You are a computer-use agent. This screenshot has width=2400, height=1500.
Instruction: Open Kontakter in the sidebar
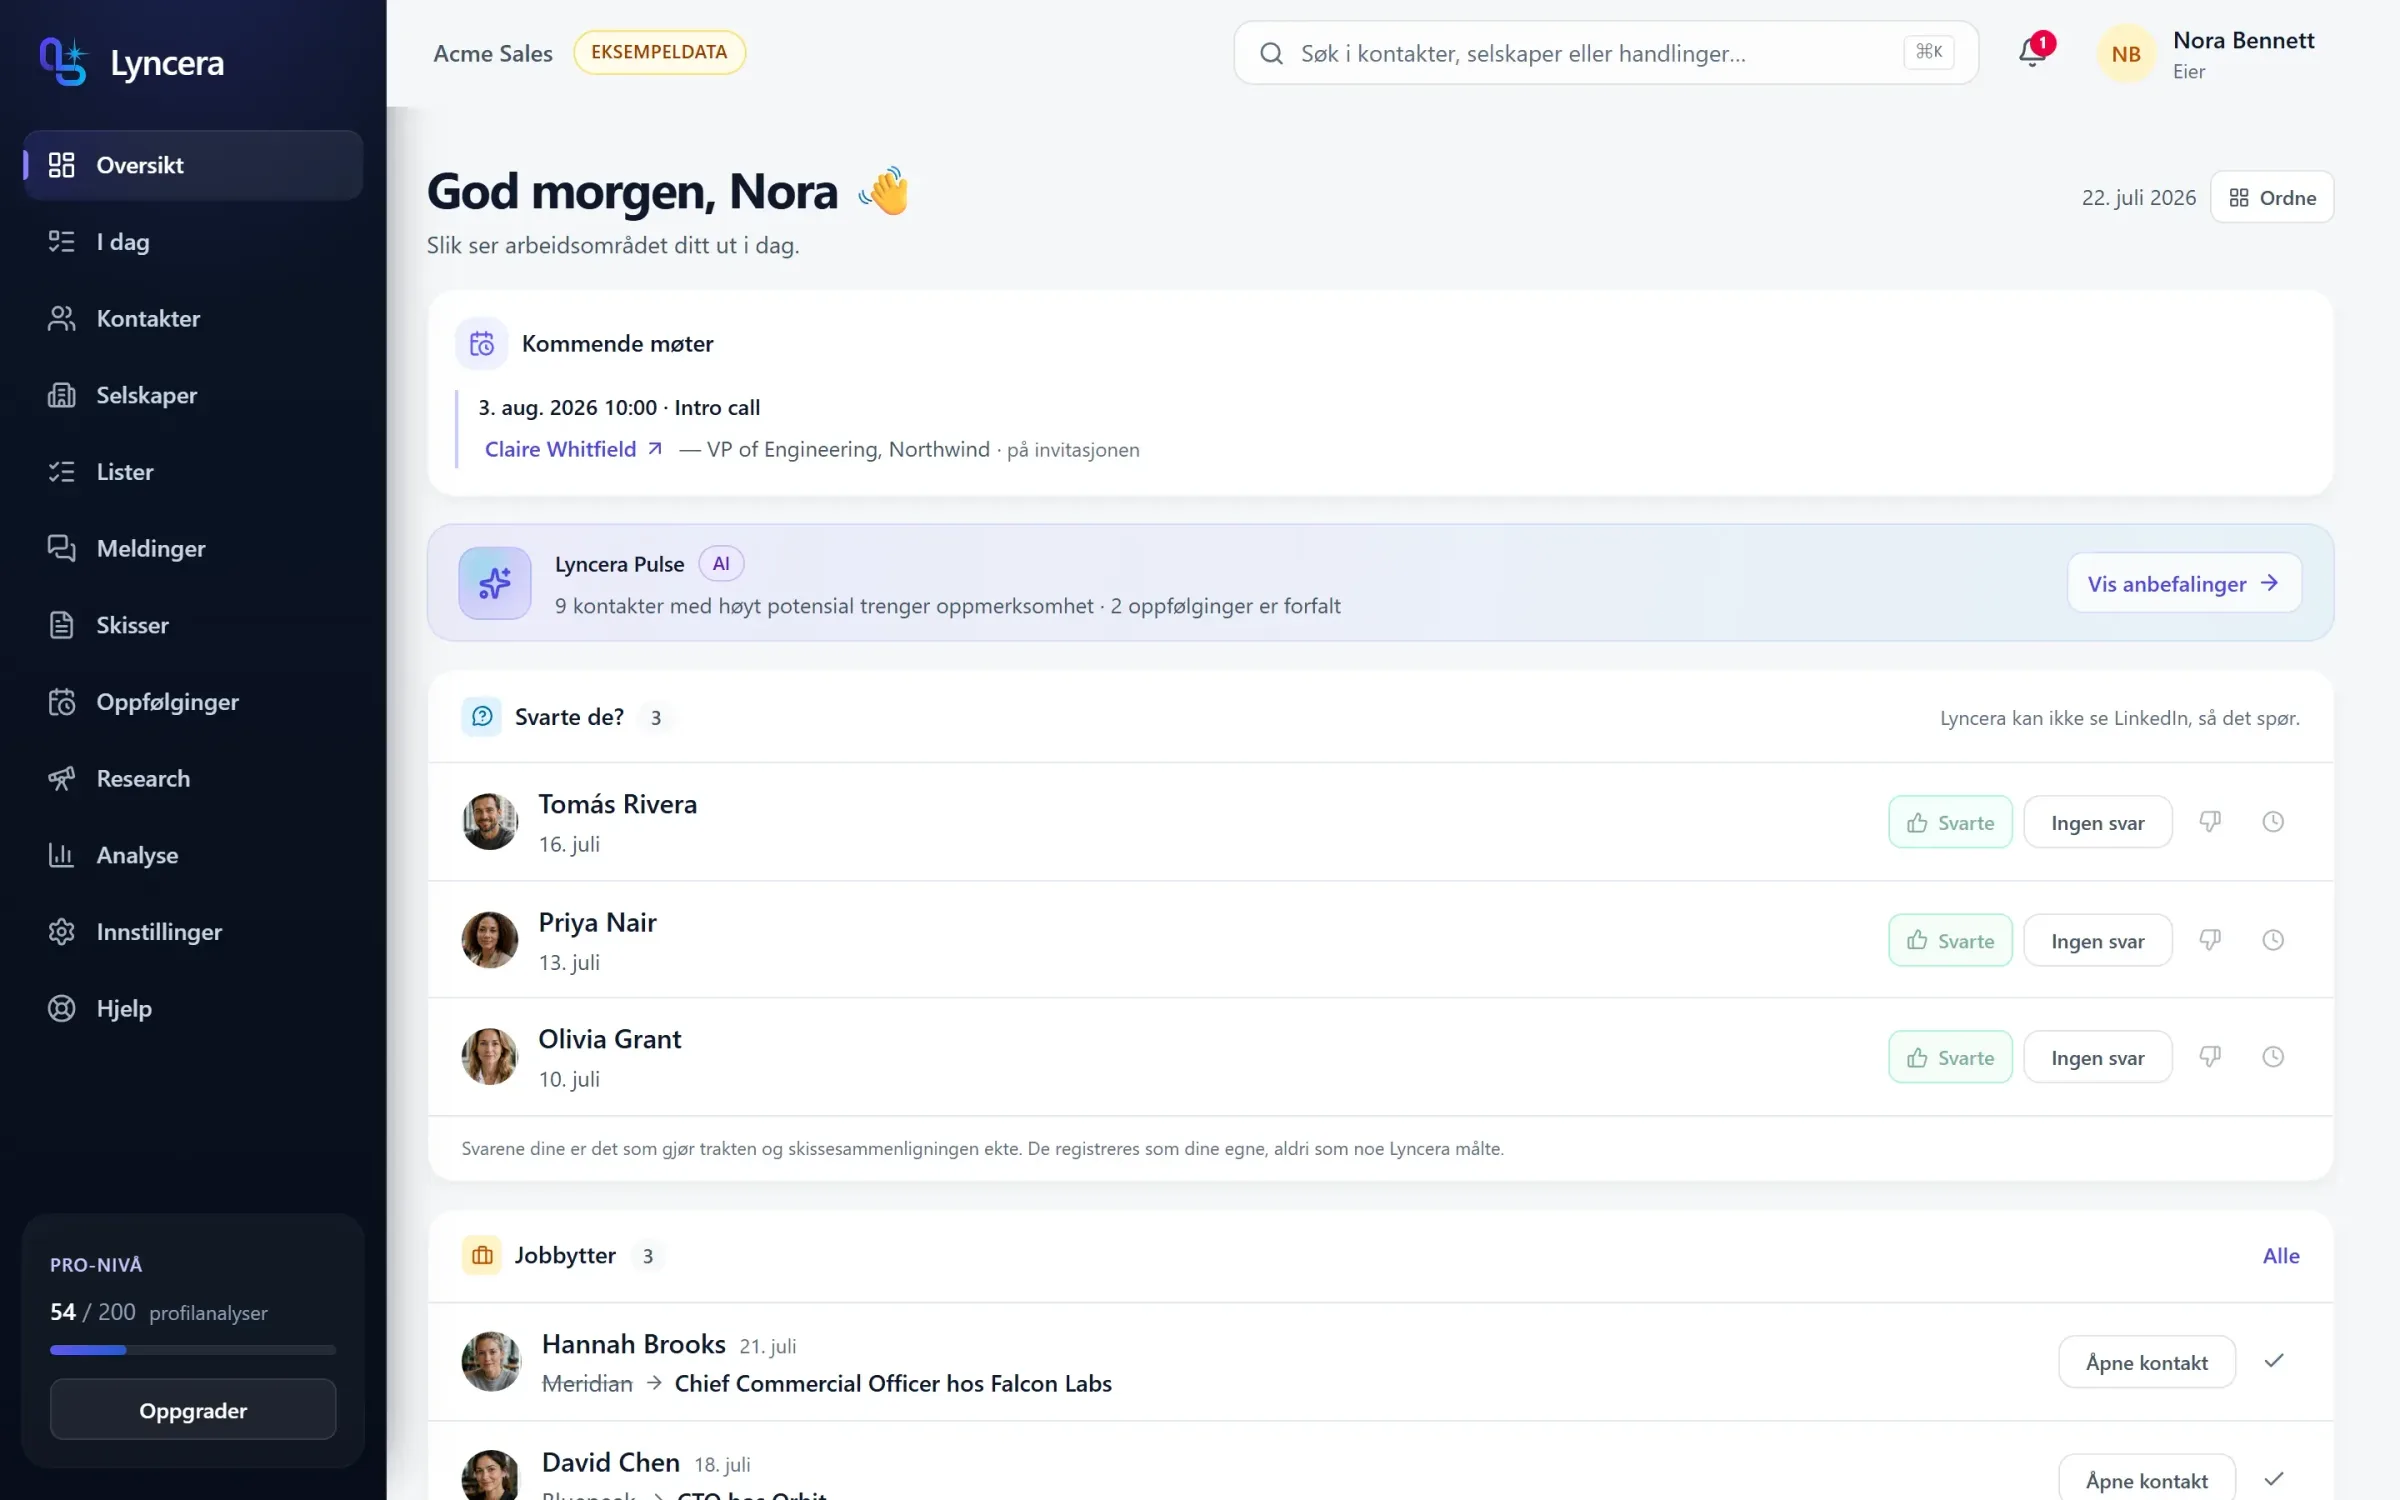click(x=193, y=318)
